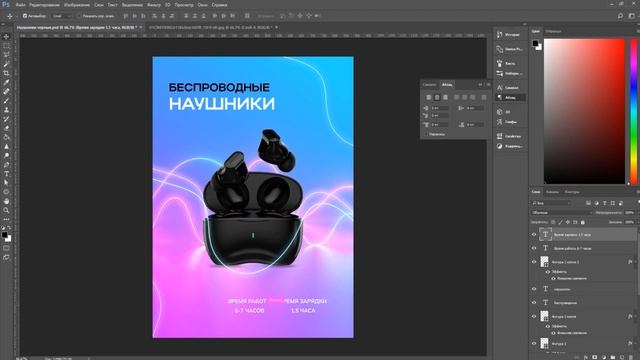Click the Абзац button in panel dock

[x=510, y=98]
